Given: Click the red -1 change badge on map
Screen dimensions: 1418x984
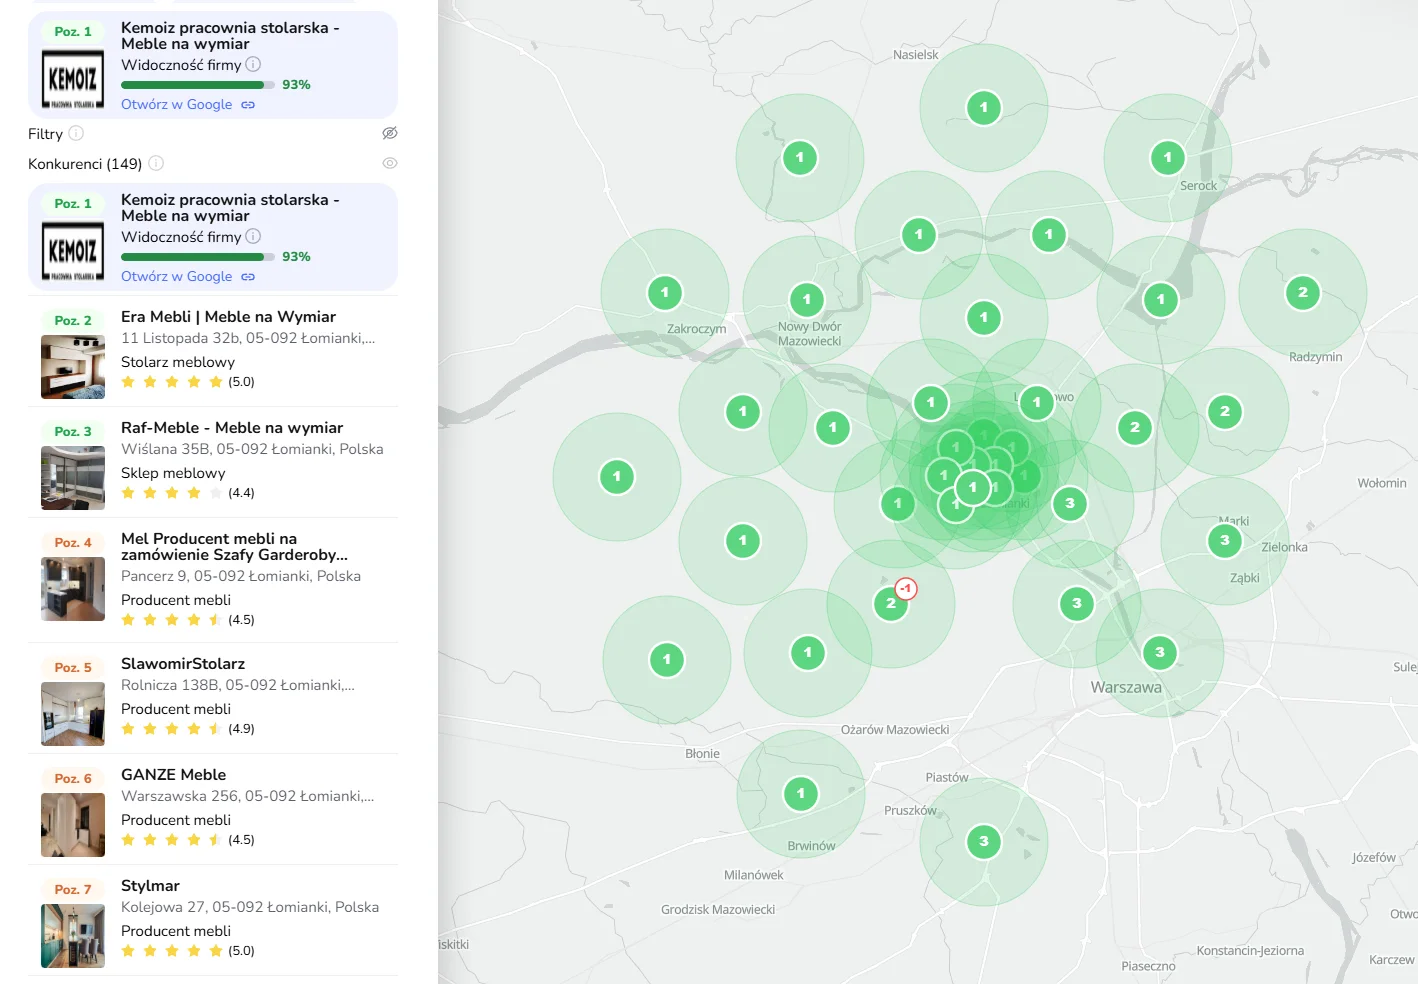Looking at the screenshot, I should 906,589.
